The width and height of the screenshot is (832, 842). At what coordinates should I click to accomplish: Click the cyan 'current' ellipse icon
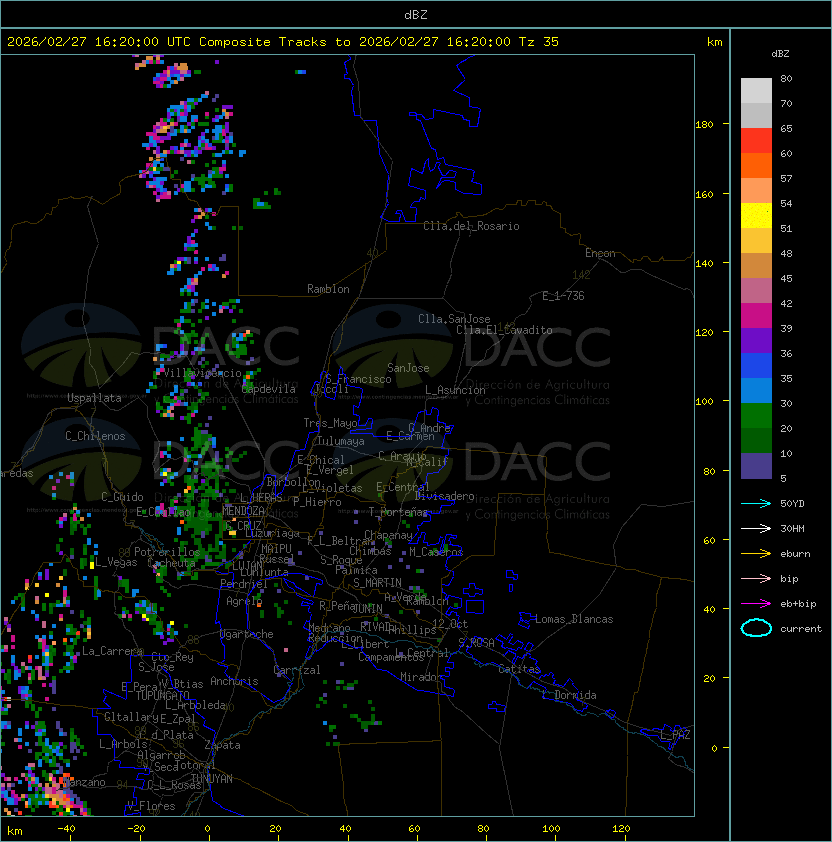click(756, 628)
